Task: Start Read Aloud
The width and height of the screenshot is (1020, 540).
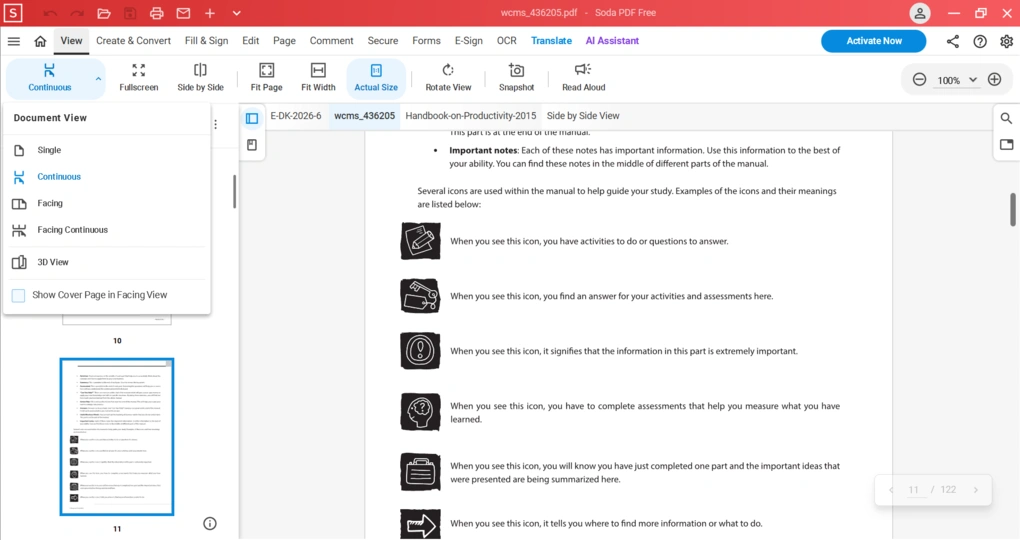Action: [x=584, y=77]
